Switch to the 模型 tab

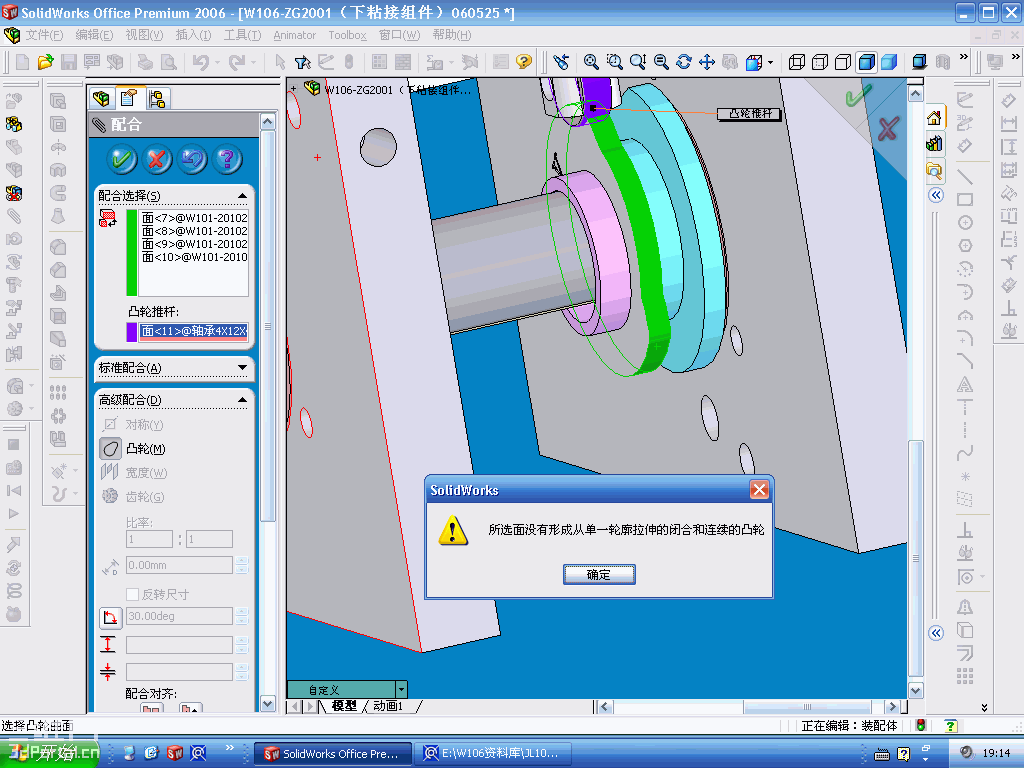[x=344, y=706]
